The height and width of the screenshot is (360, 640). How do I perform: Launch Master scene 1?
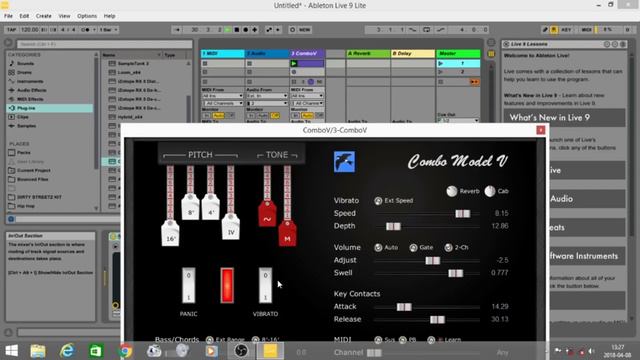click(x=440, y=64)
